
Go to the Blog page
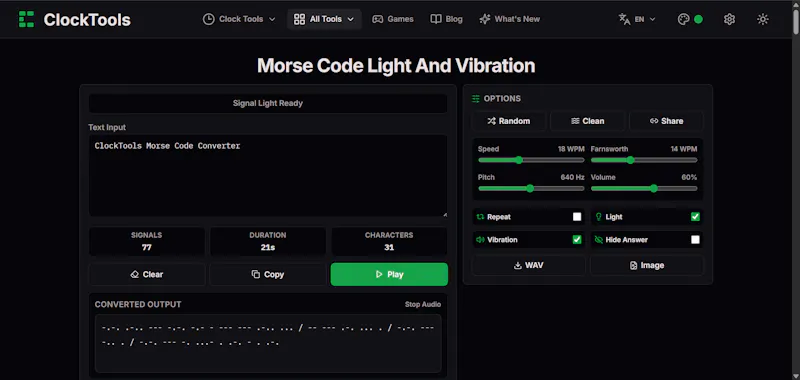tap(447, 19)
